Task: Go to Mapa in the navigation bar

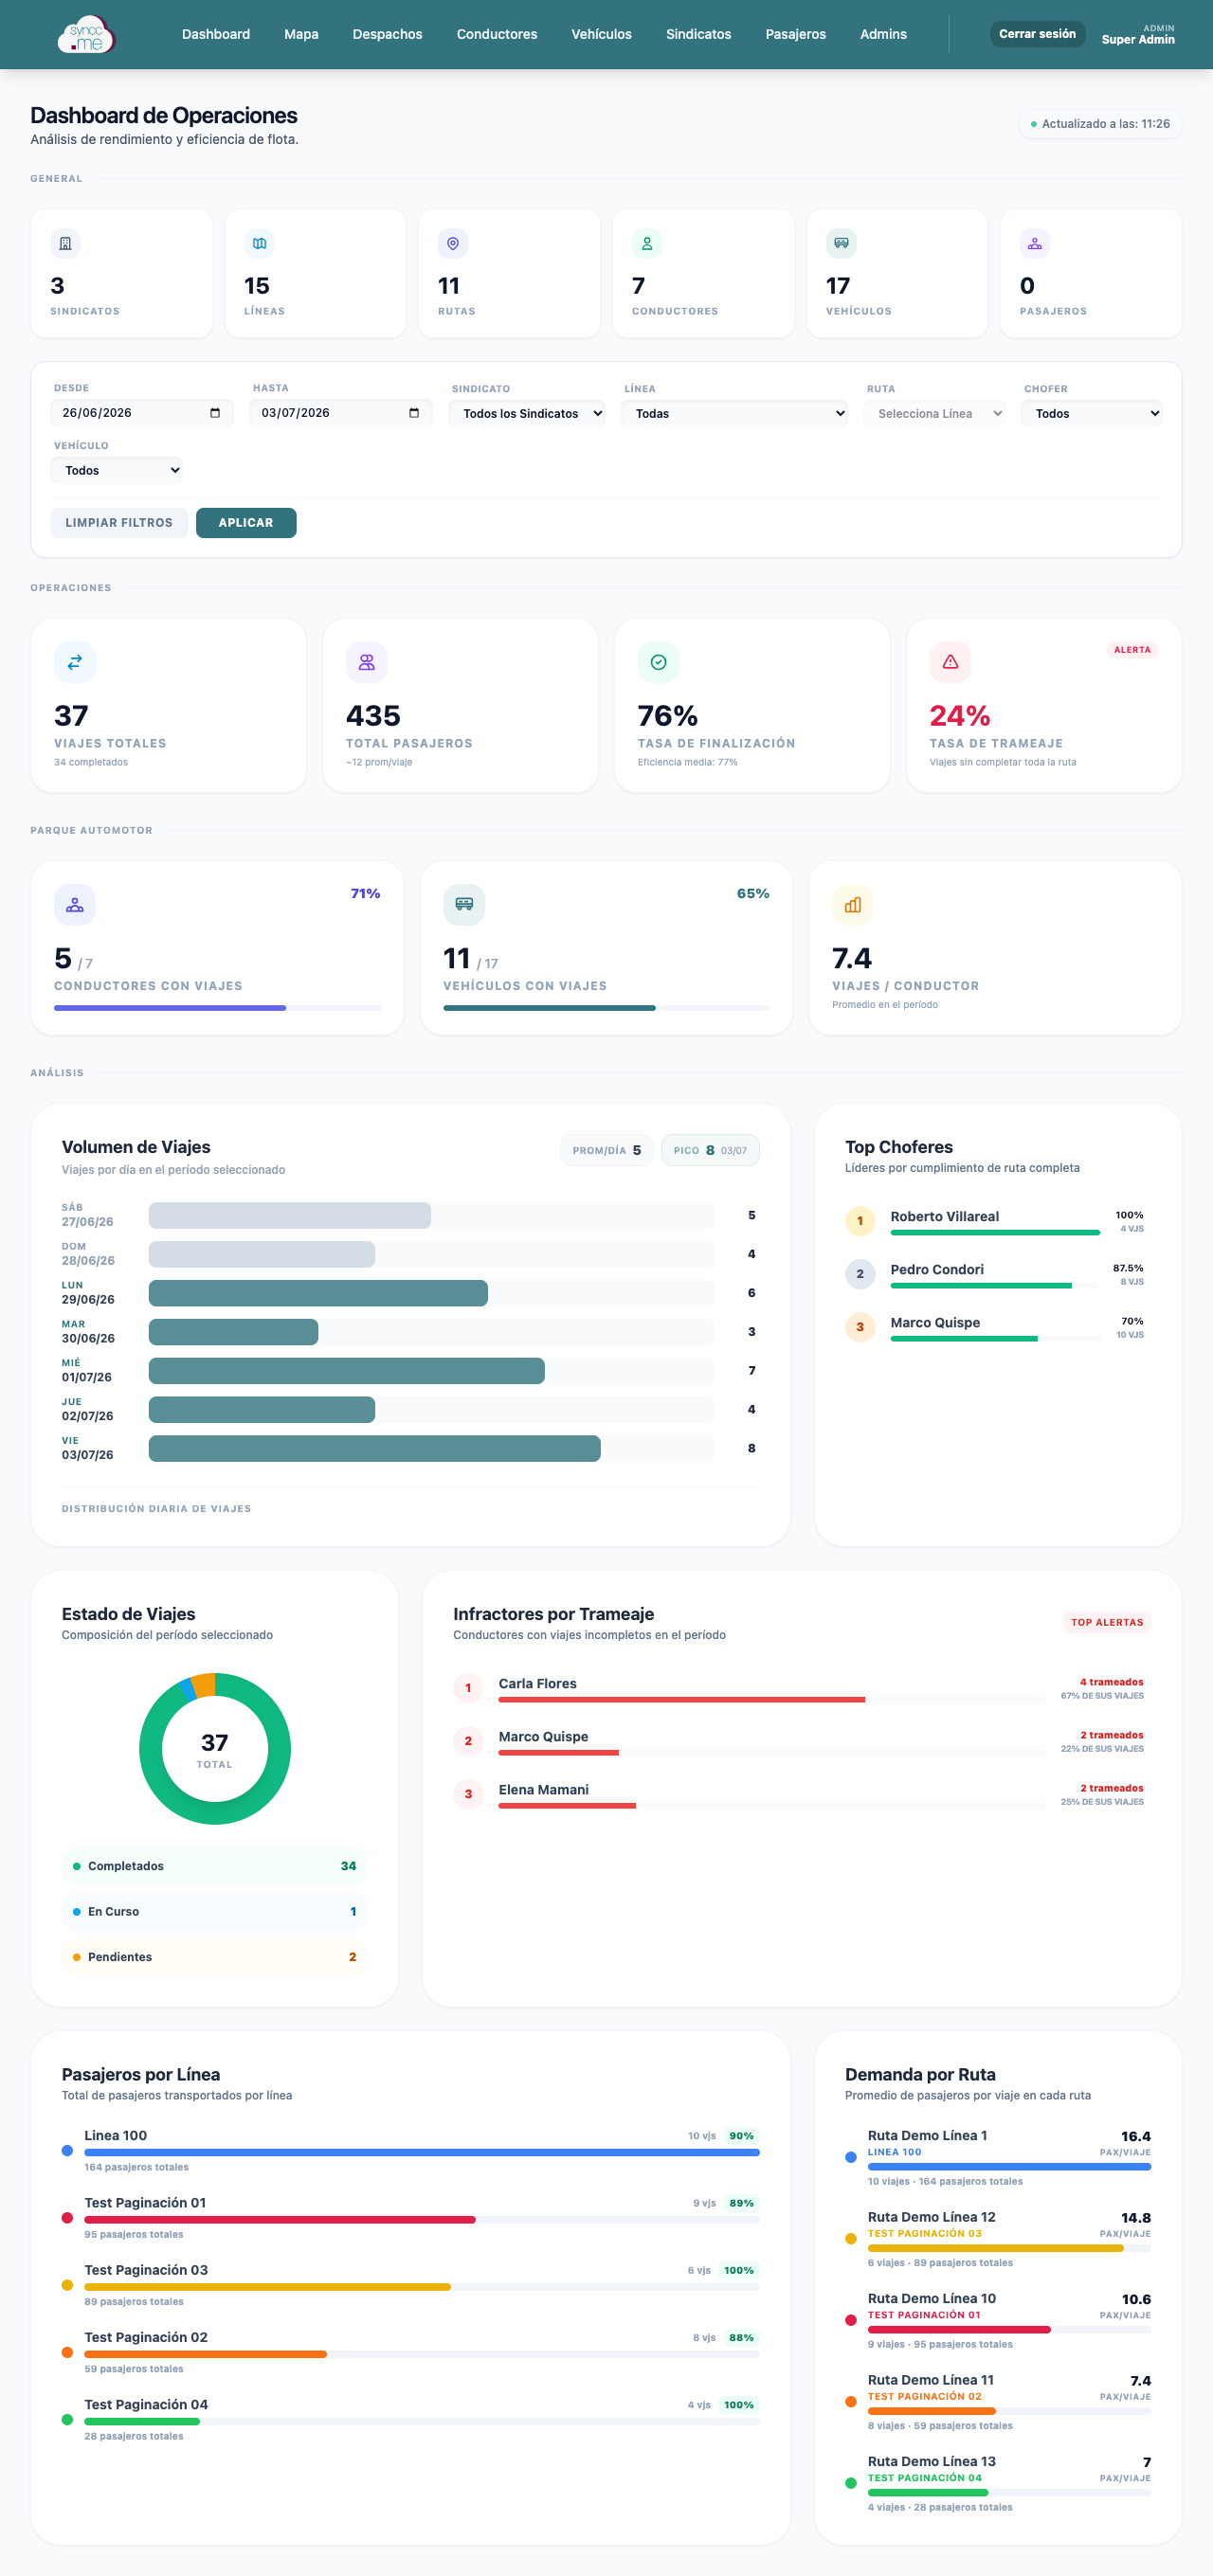Action: coord(301,34)
